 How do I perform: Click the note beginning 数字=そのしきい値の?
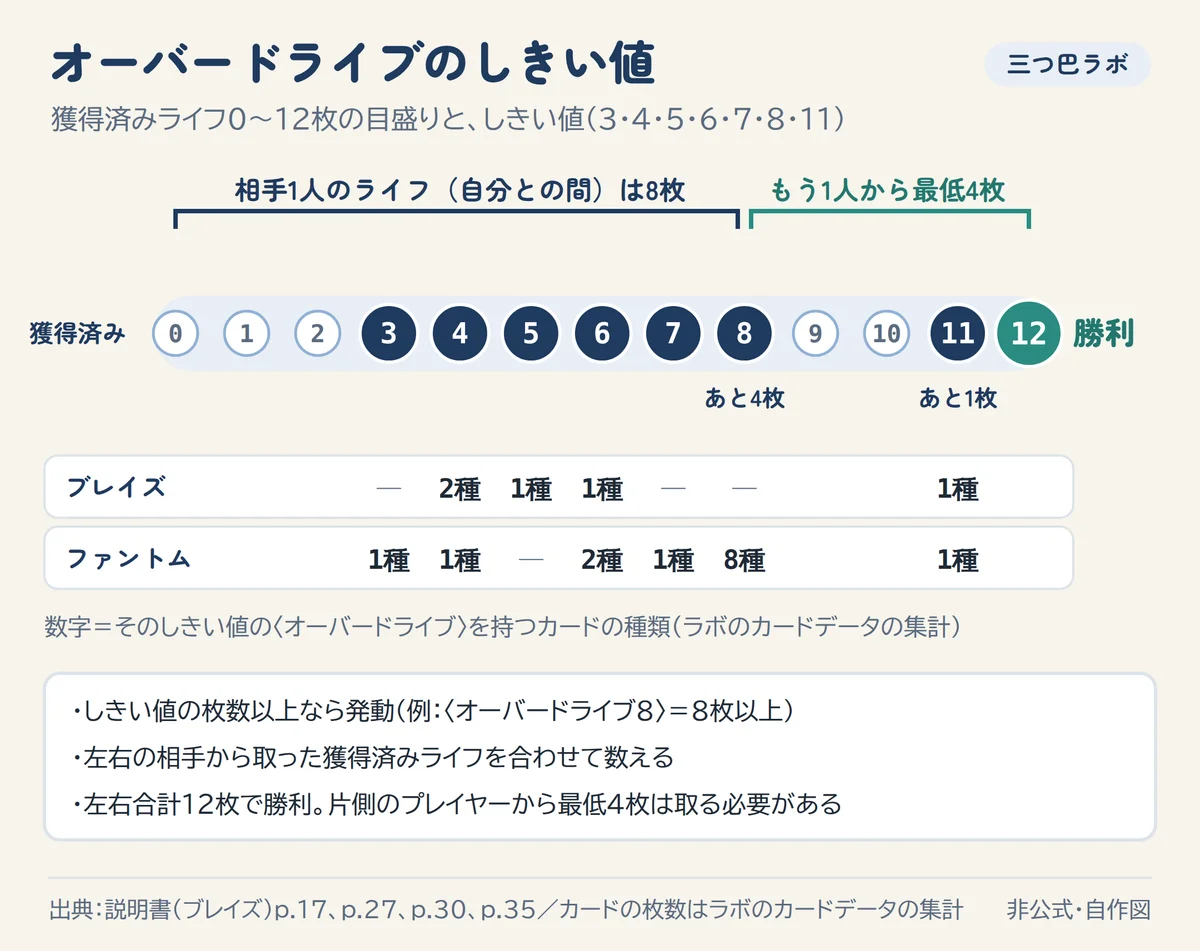click(503, 627)
